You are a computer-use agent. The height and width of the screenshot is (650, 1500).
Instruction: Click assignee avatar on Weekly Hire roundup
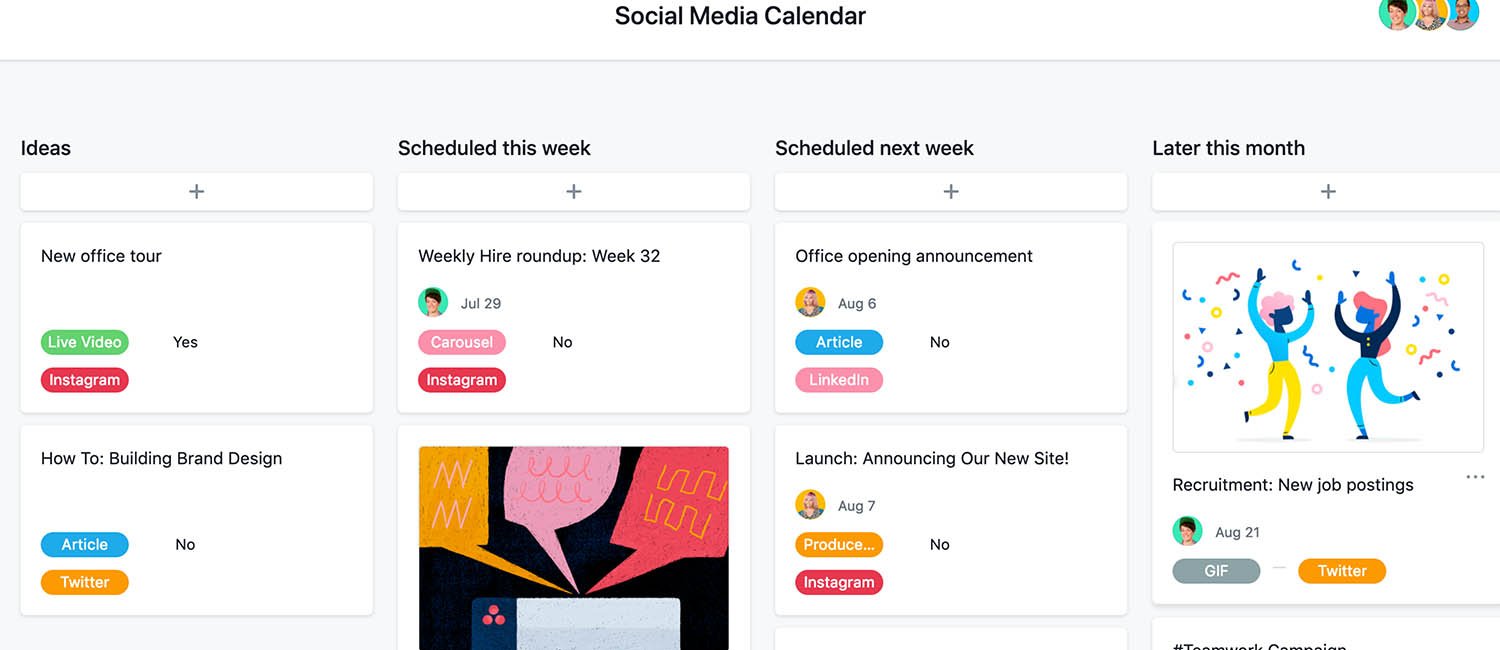tap(433, 302)
